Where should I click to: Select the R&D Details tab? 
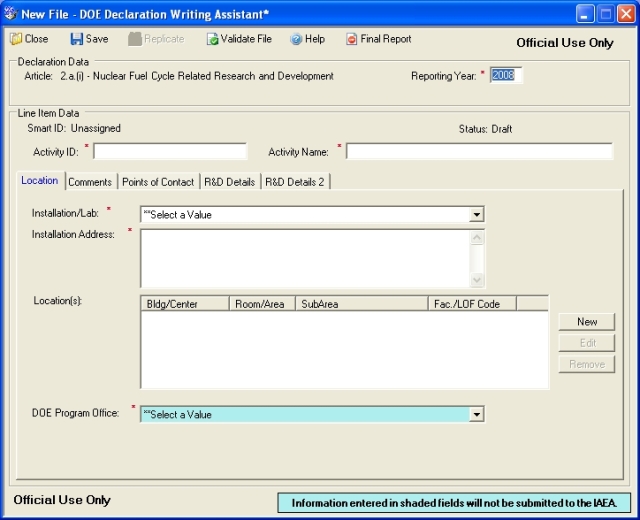[x=229, y=182]
